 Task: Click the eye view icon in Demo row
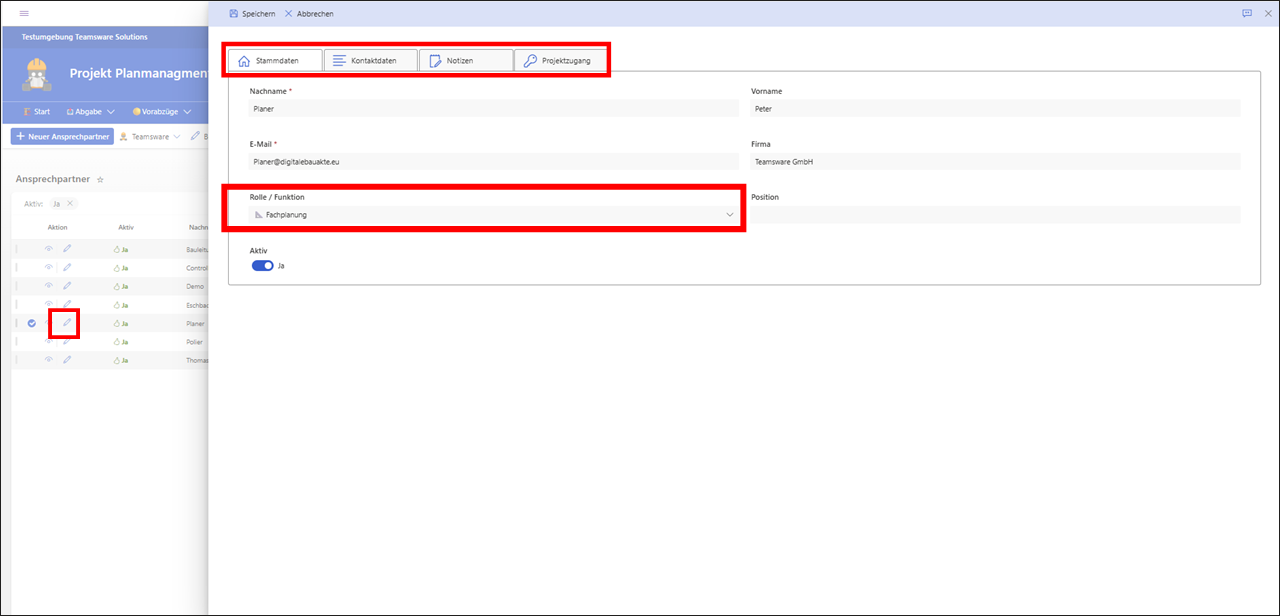pos(48,286)
